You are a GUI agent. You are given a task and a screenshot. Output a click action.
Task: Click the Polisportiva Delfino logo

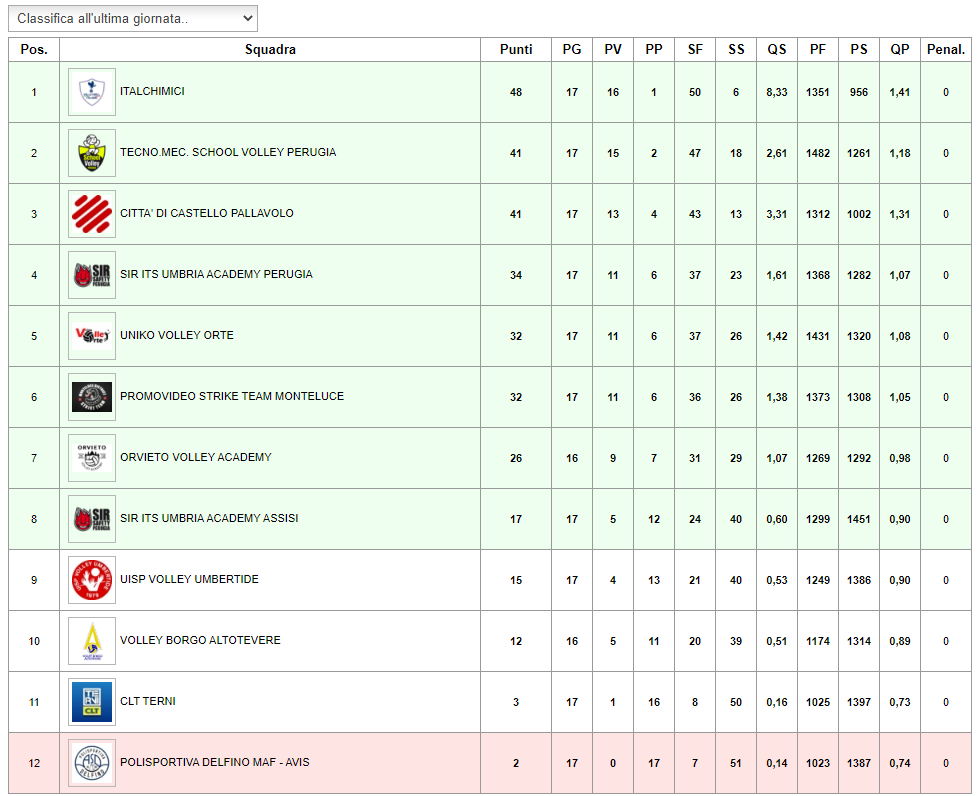pyautogui.click(x=92, y=763)
